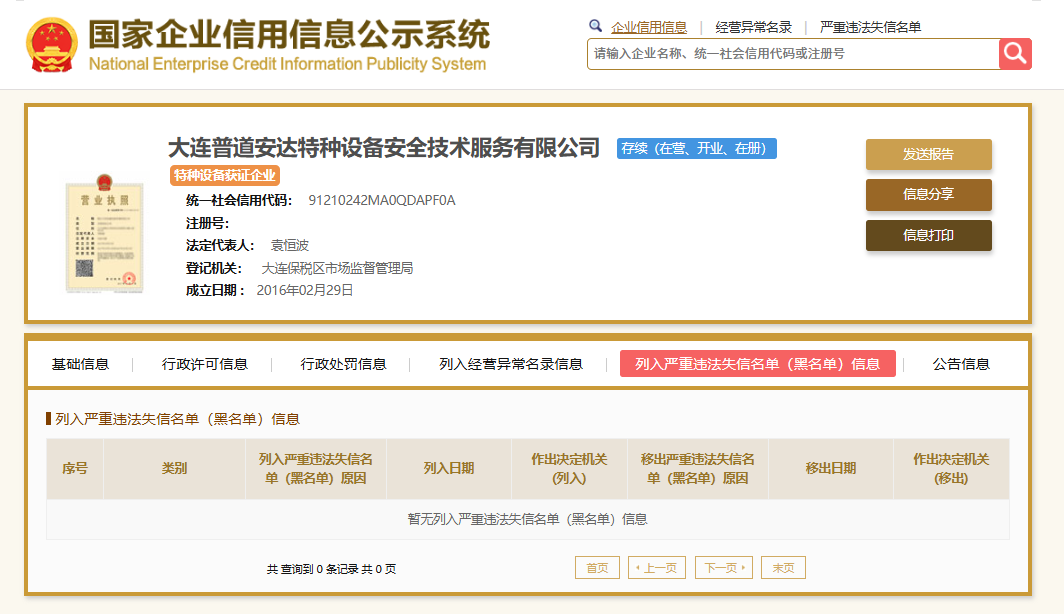Click the 登记机关 label
The height and width of the screenshot is (614, 1064).
[214, 268]
